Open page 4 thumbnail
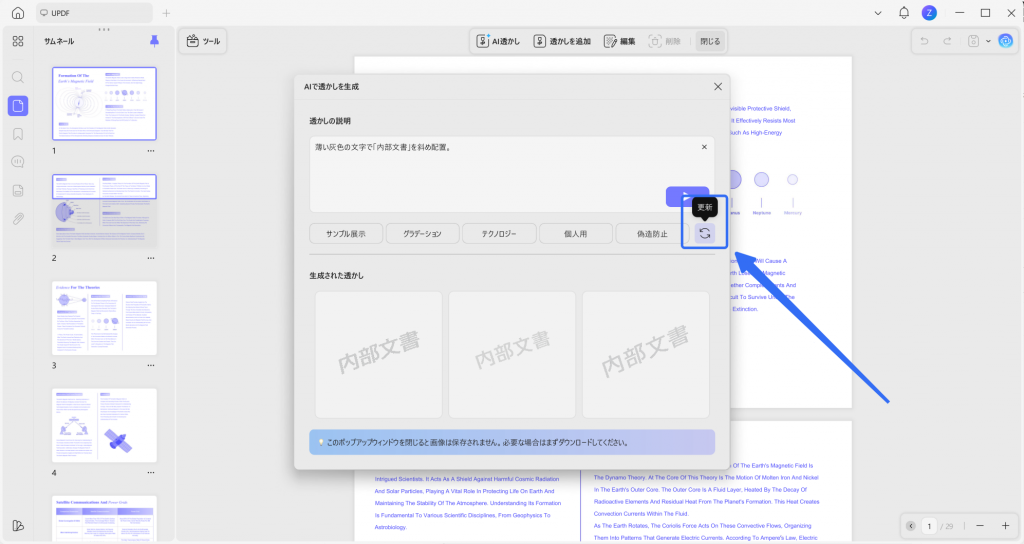Image resolution: width=1024 pixels, height=544 pixels. [x=104, y=425]
